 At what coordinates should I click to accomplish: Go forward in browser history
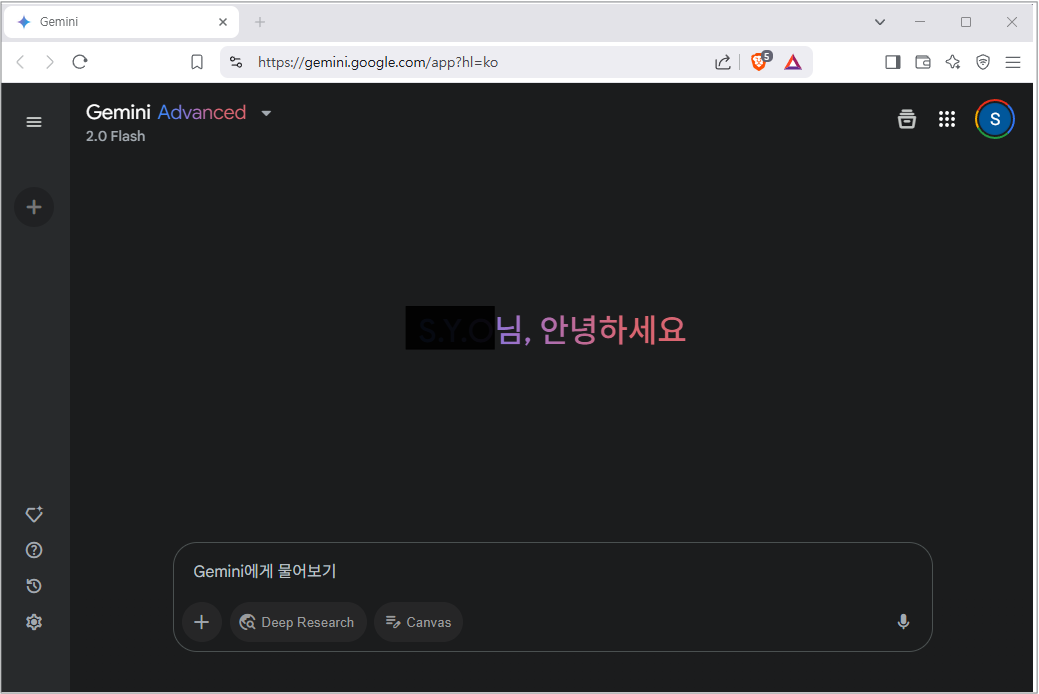pyautogui.click(x=50, y=62)
